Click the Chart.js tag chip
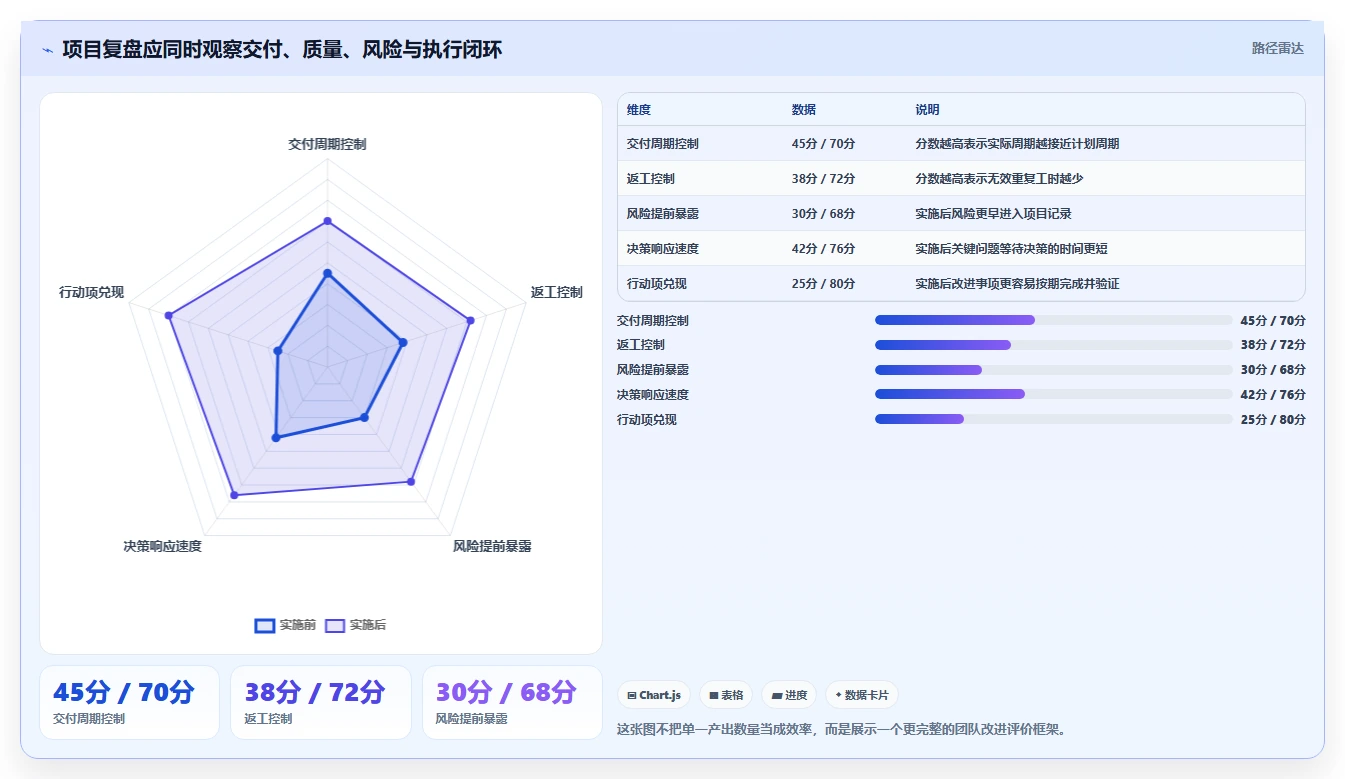Image resolution: width=1345 pixels, height=779 pixels. (654, 695)
